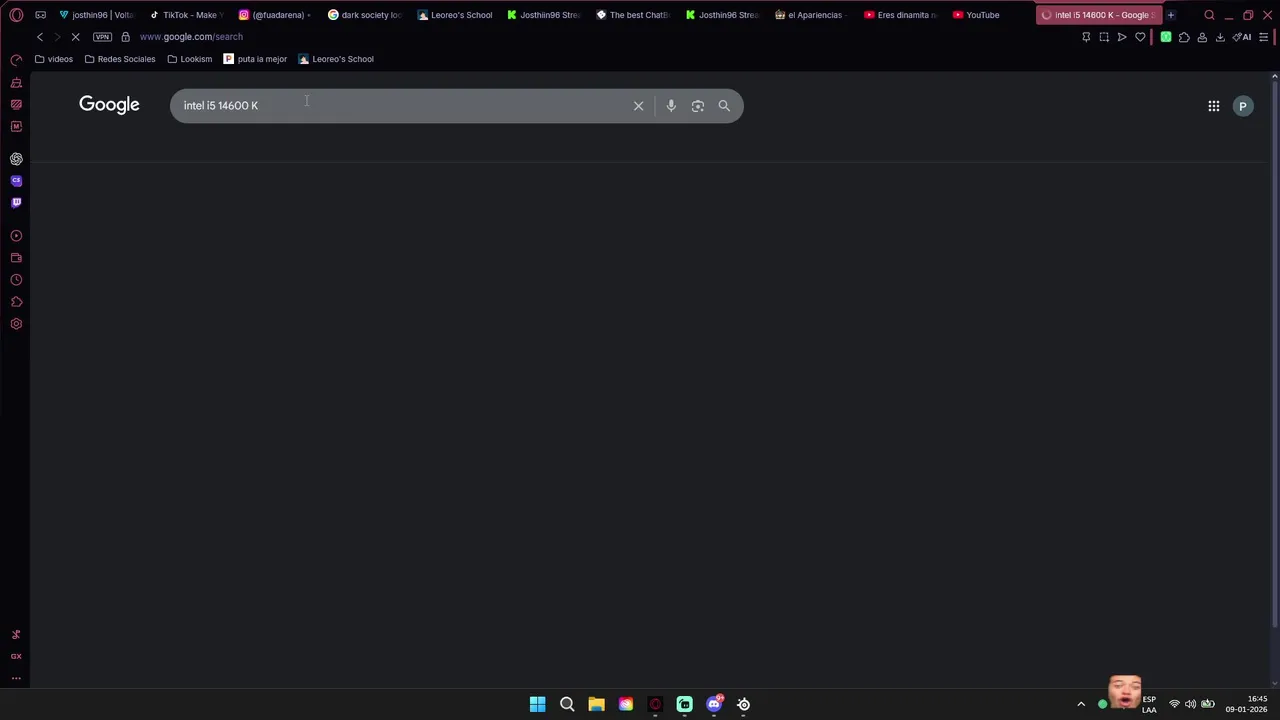The width and height of the screenshot is (1280, 720).
Task: Open the Google apps grid
Action: click(1214, 106)
